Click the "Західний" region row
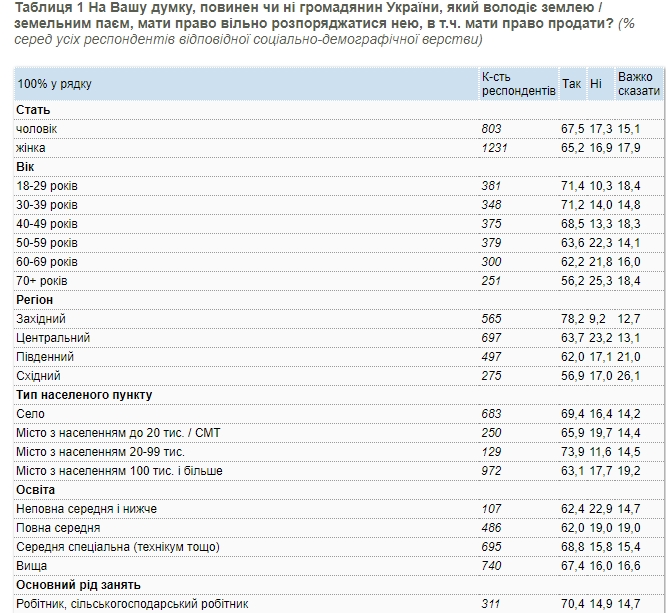The width and height of the screenshot is (666, 613). point(41,319)
